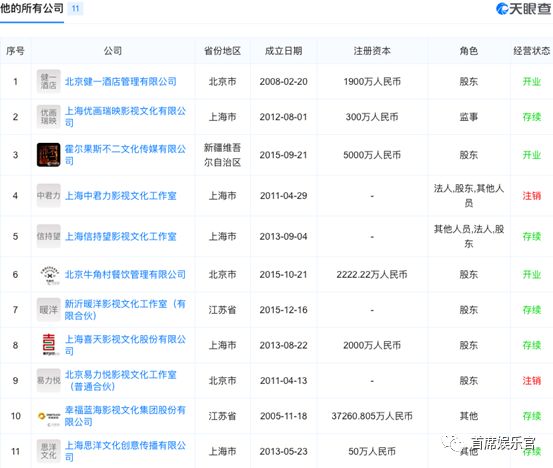
Task: Open 上海中君力影视文化工作室 link
Action: tap(121, 196)
